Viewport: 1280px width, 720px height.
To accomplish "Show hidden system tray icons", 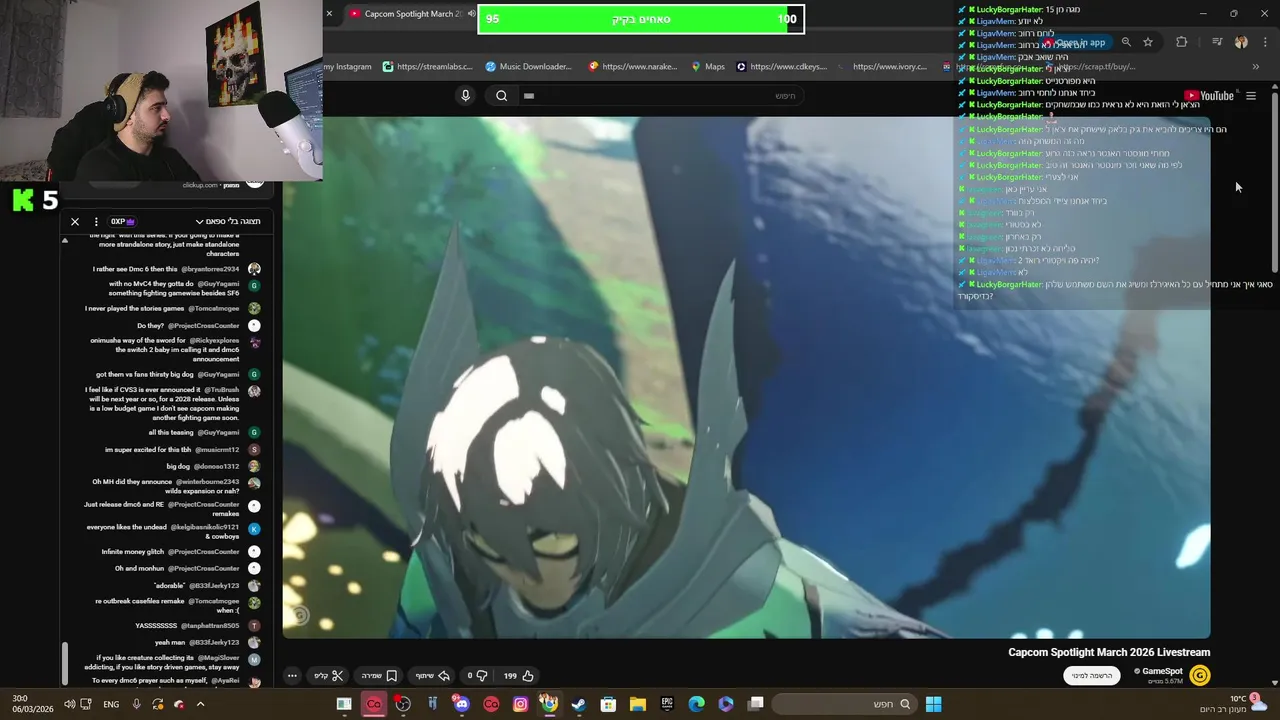I will coord(200,704).
